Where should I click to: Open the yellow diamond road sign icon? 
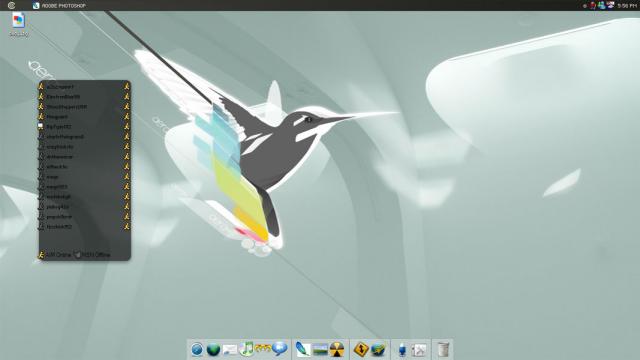361,350
